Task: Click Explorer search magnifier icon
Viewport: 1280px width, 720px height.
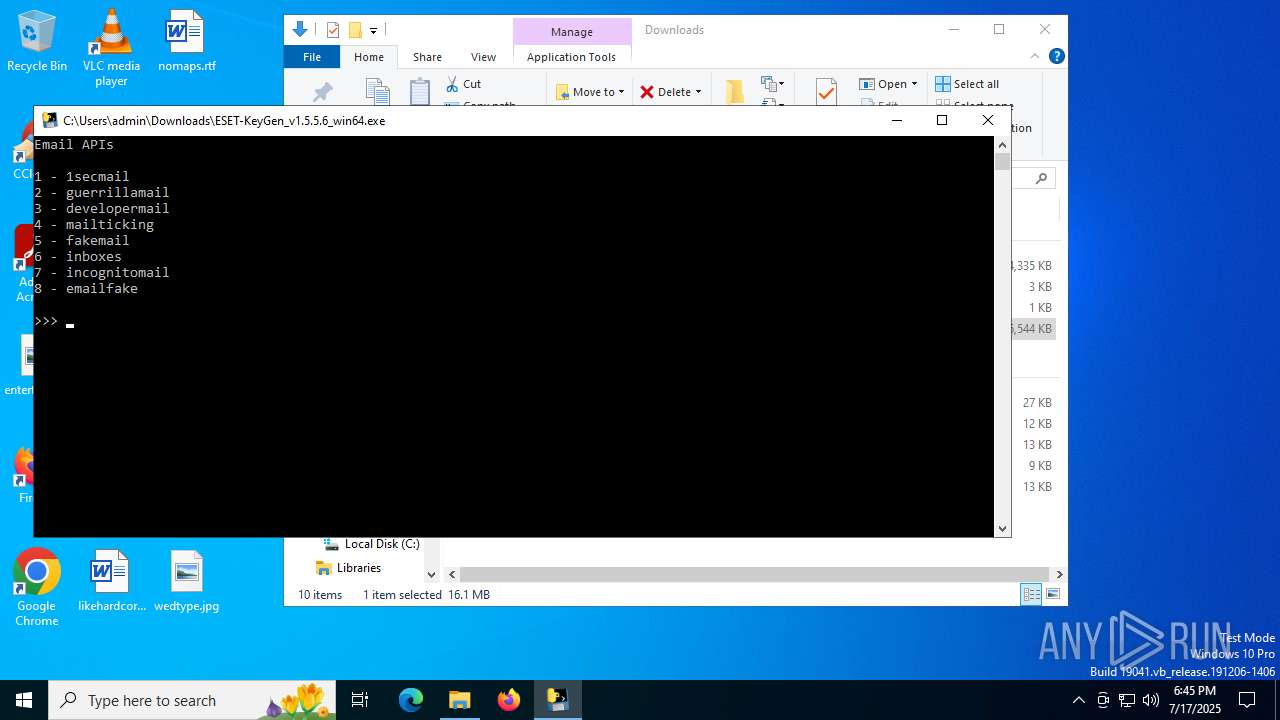Action: point(1041,179)
